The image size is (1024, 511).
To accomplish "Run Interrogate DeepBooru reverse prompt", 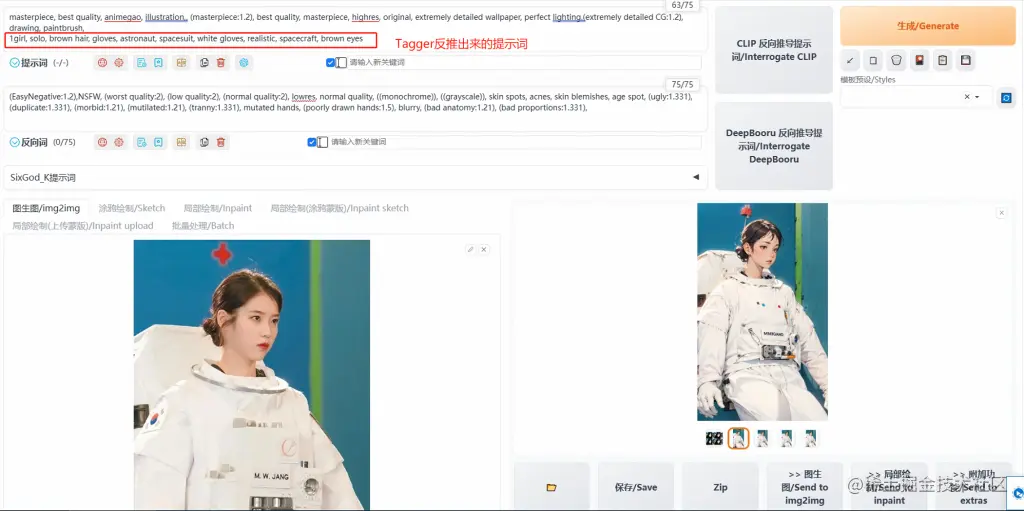I will tap(773, 146).
